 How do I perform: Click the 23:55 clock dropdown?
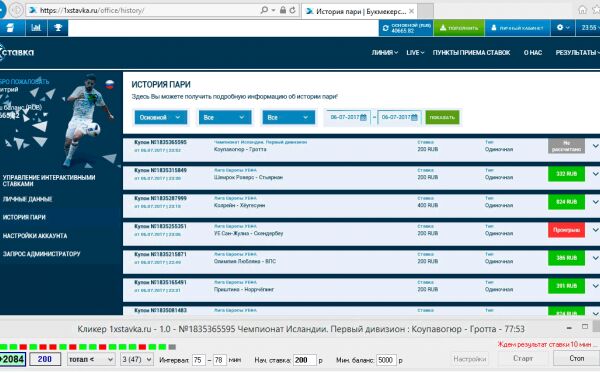pos(589,28)
